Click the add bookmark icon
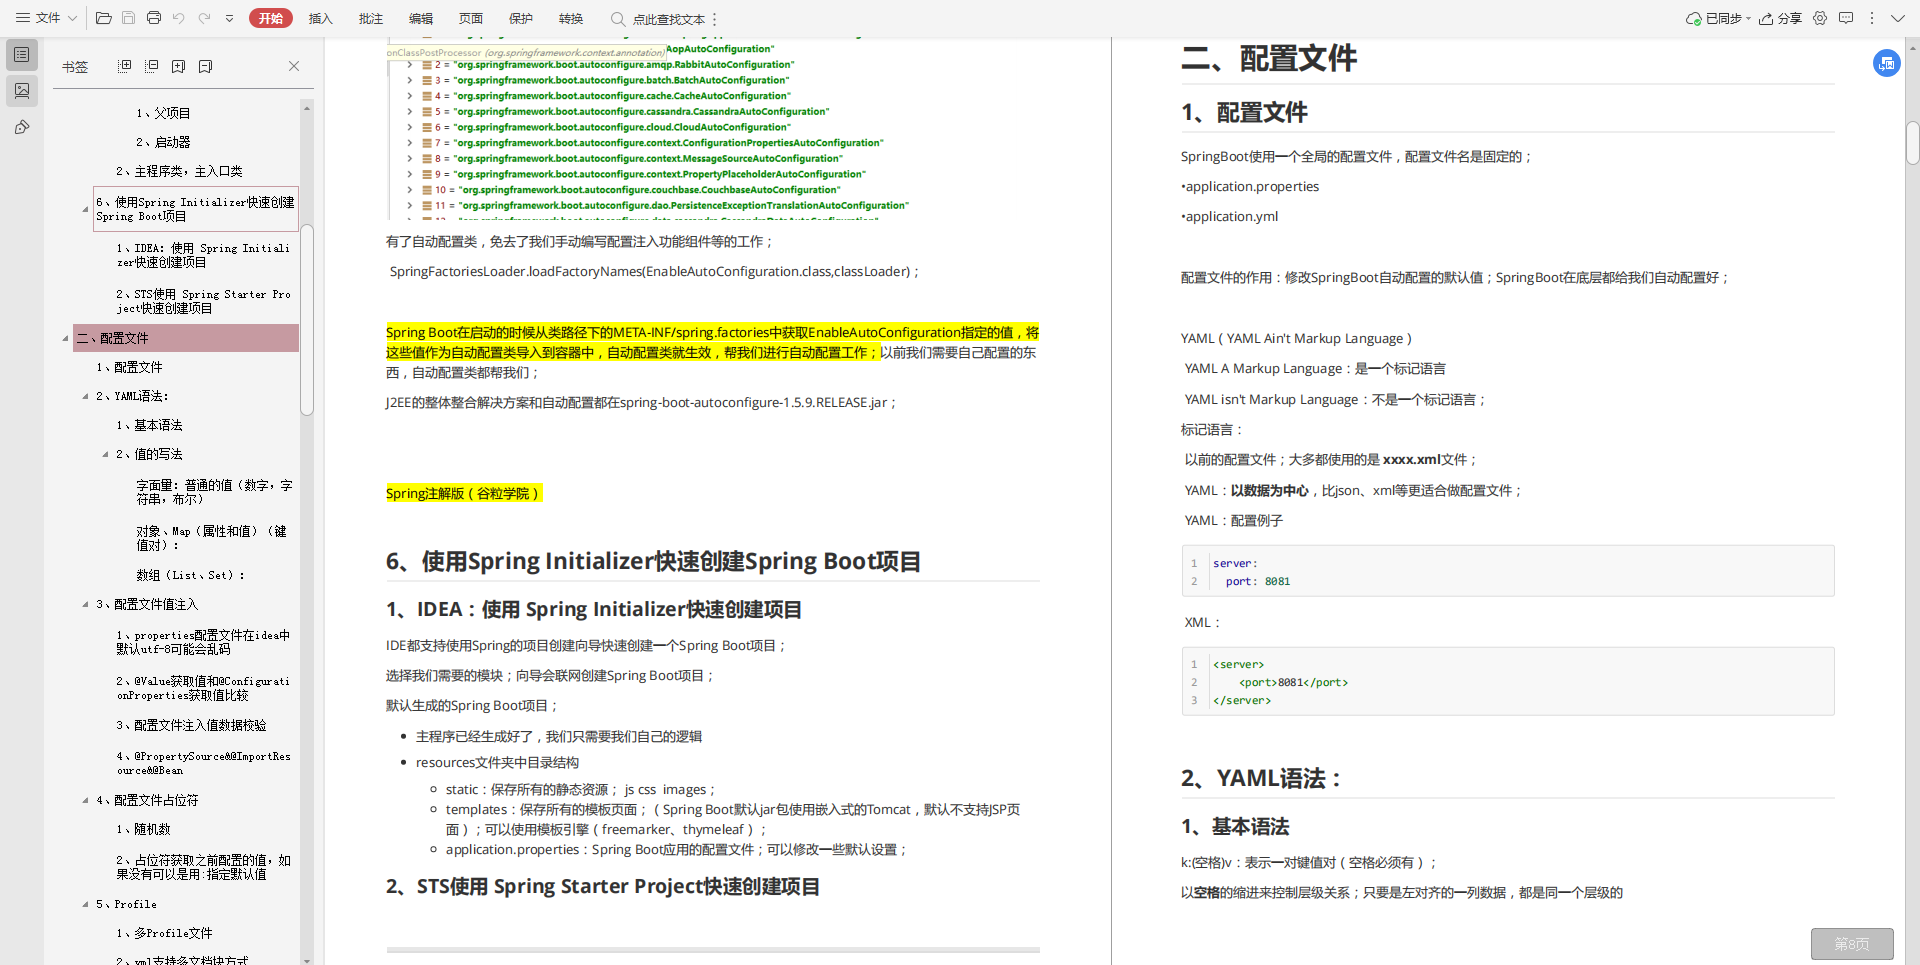 [178, 66]
